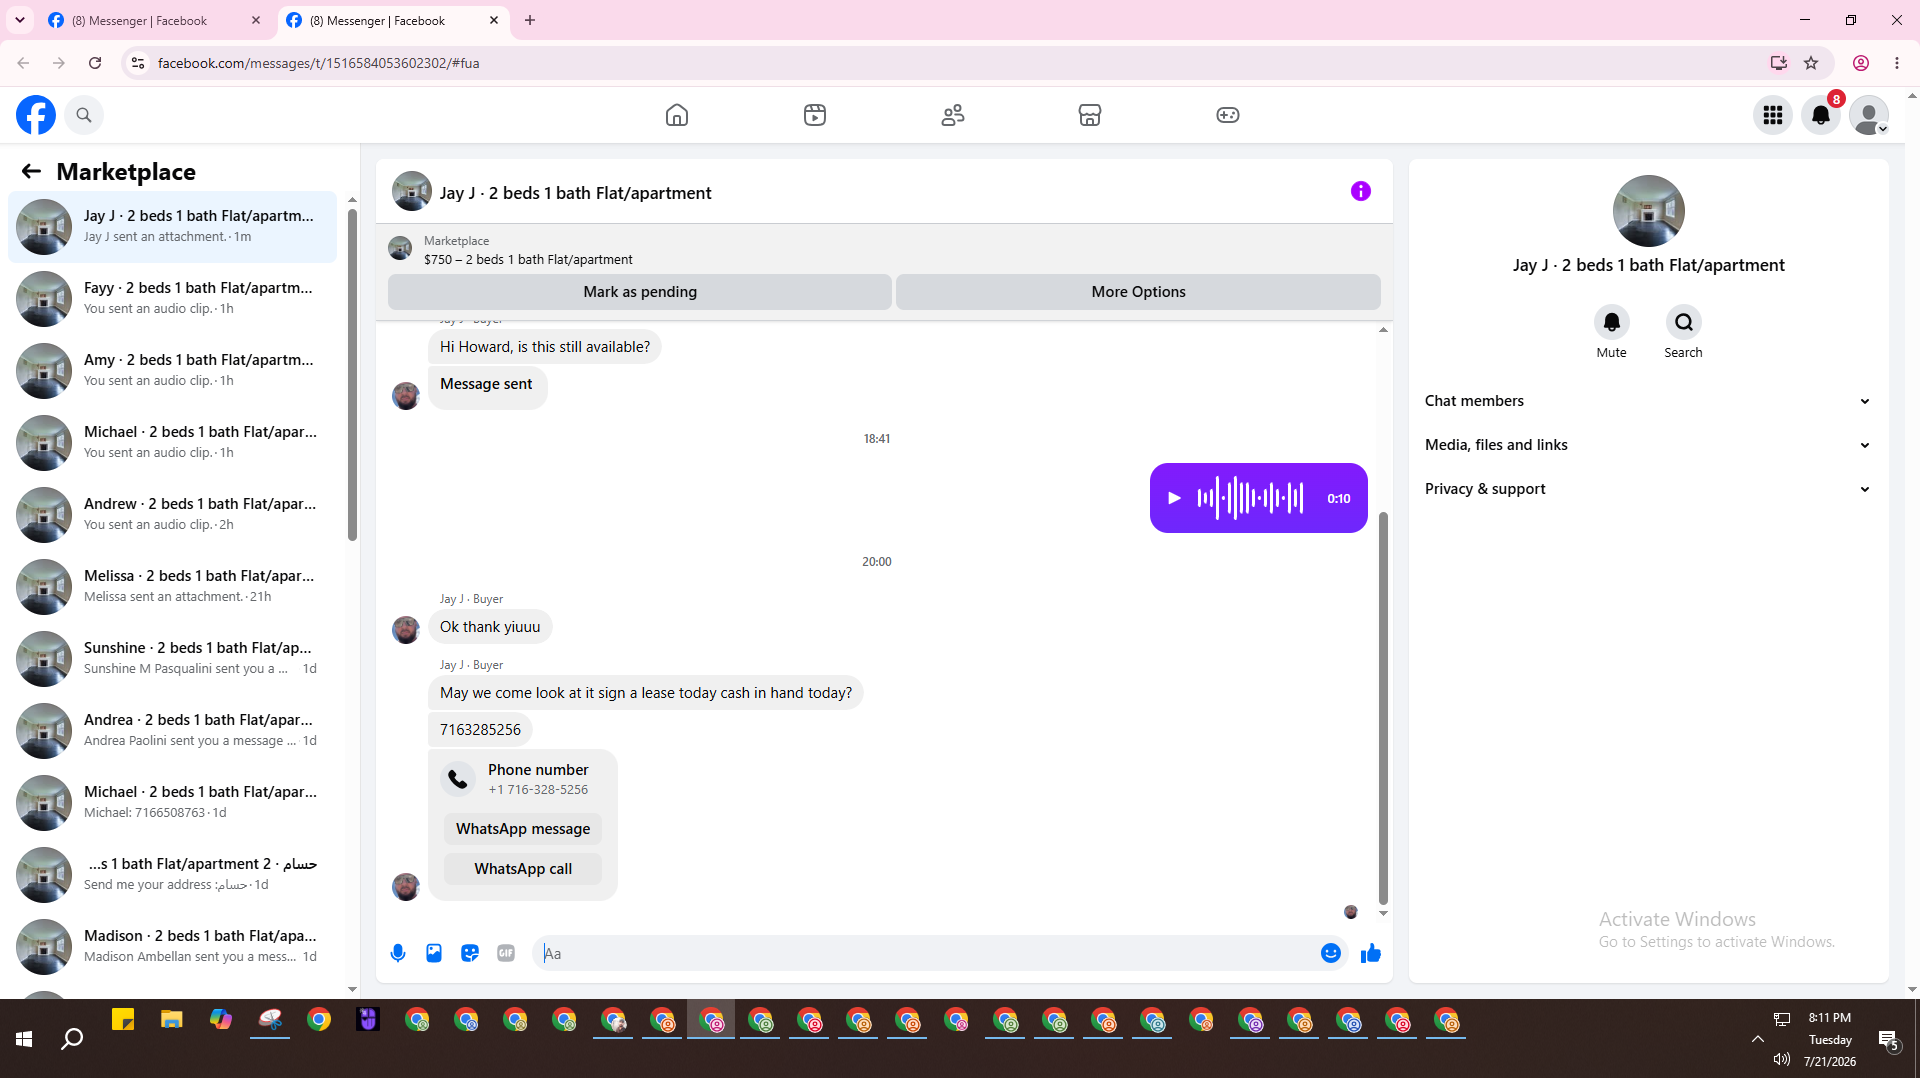Open the Gaming controller icon
Image resolution: width=1920 pixels, height=1078 pixels.
pyautogui.click(x=1228, y=115)
